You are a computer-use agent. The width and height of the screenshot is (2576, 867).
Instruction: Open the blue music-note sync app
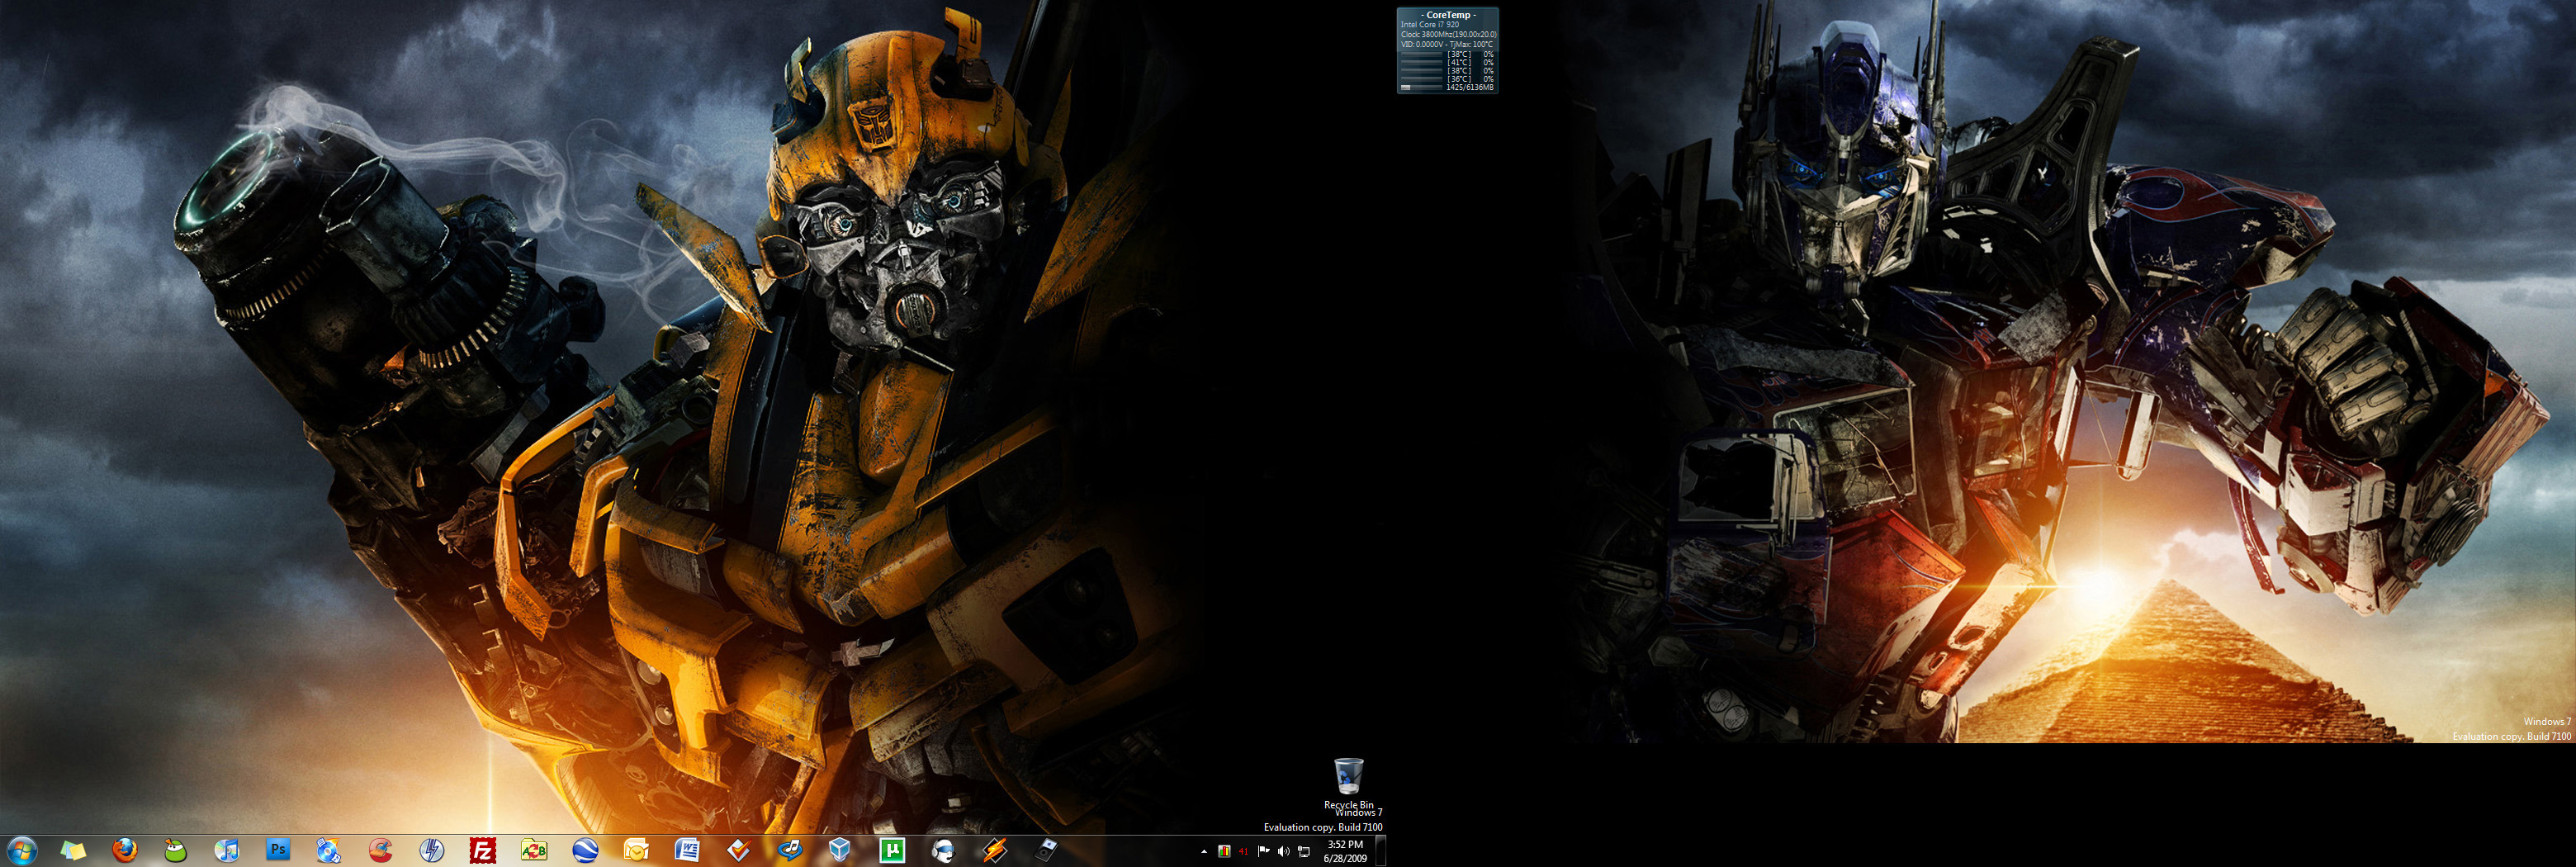point(790,851)
